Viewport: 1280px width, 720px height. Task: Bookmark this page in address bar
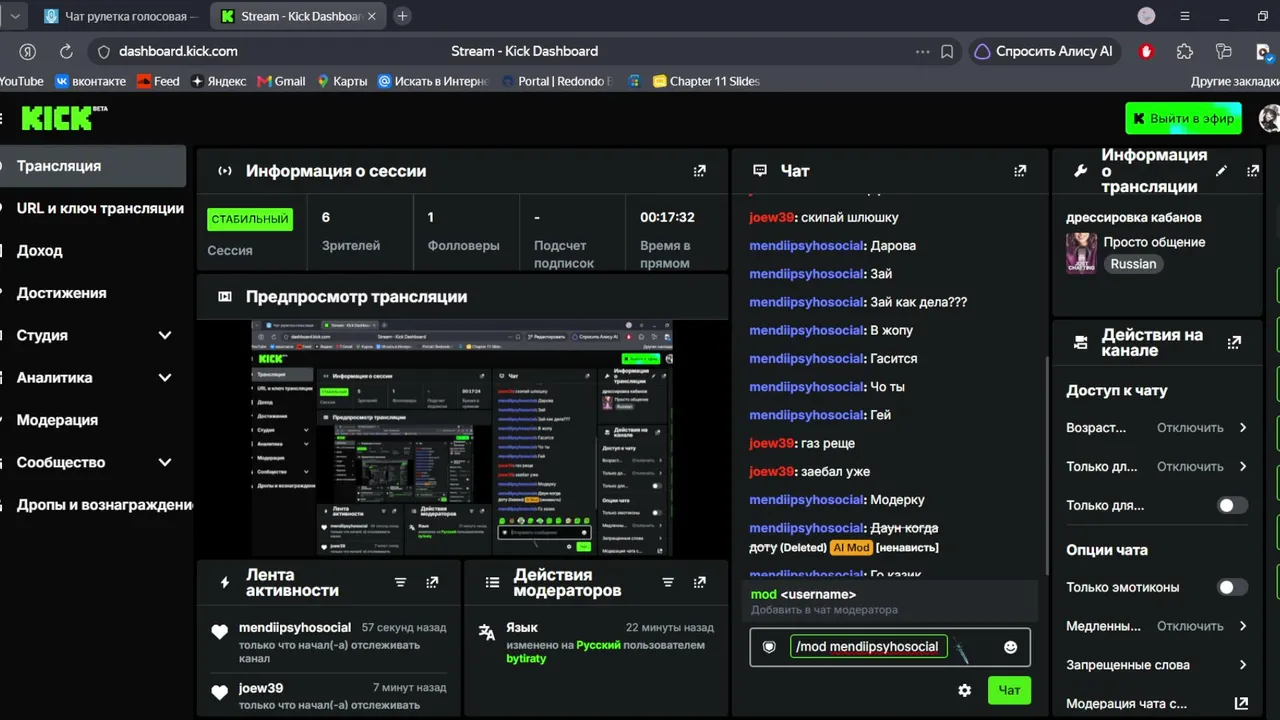947,51
